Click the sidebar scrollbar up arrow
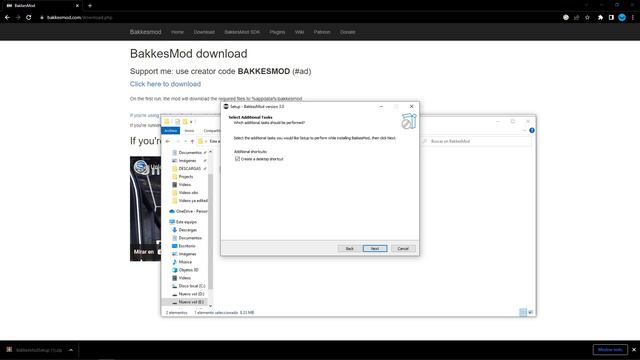Viewport: 640px width, 360px height. pos(211,152)
